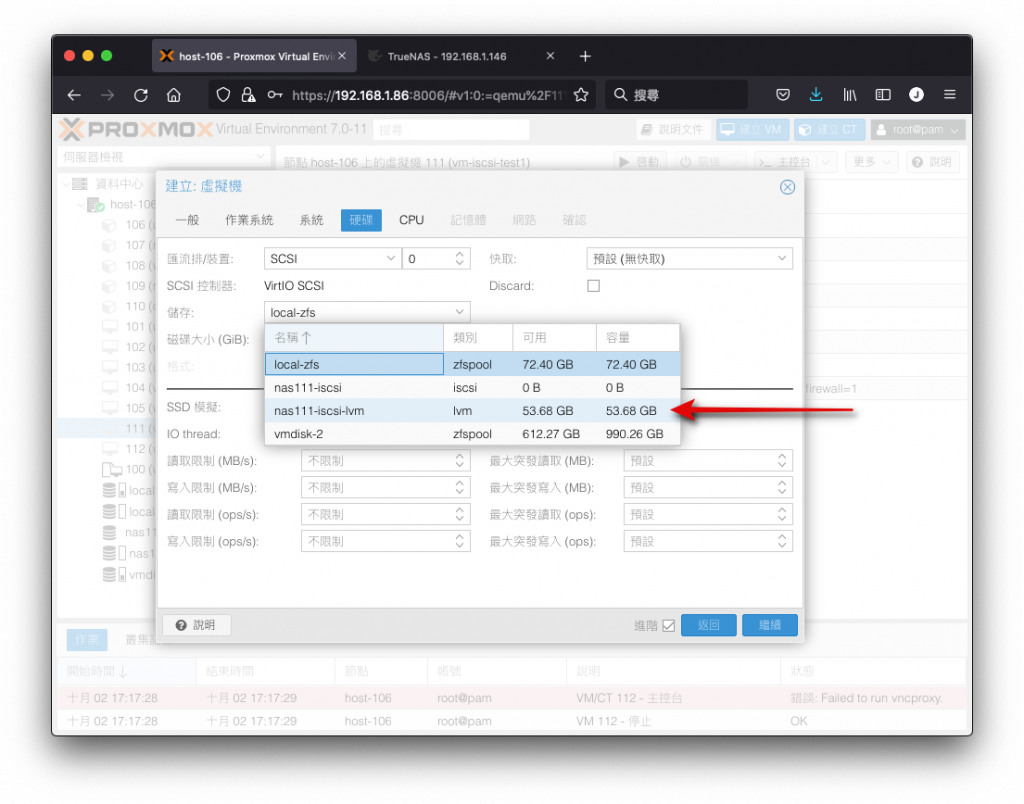Viewport: 1024px width, 804px height.
Task: Click the 說明 help button in dialog
Action: click(196, 625)
